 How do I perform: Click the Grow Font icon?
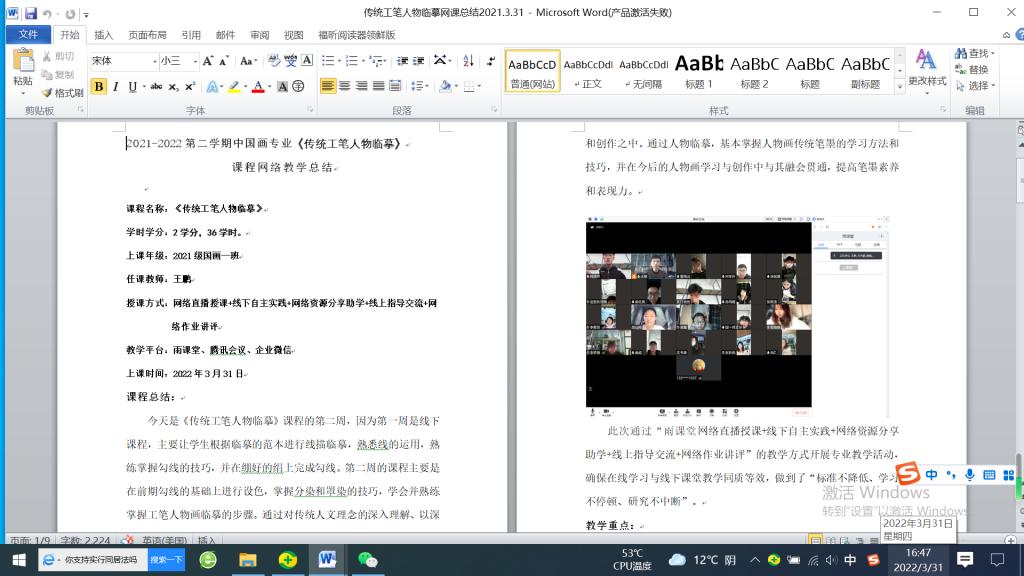209,61
